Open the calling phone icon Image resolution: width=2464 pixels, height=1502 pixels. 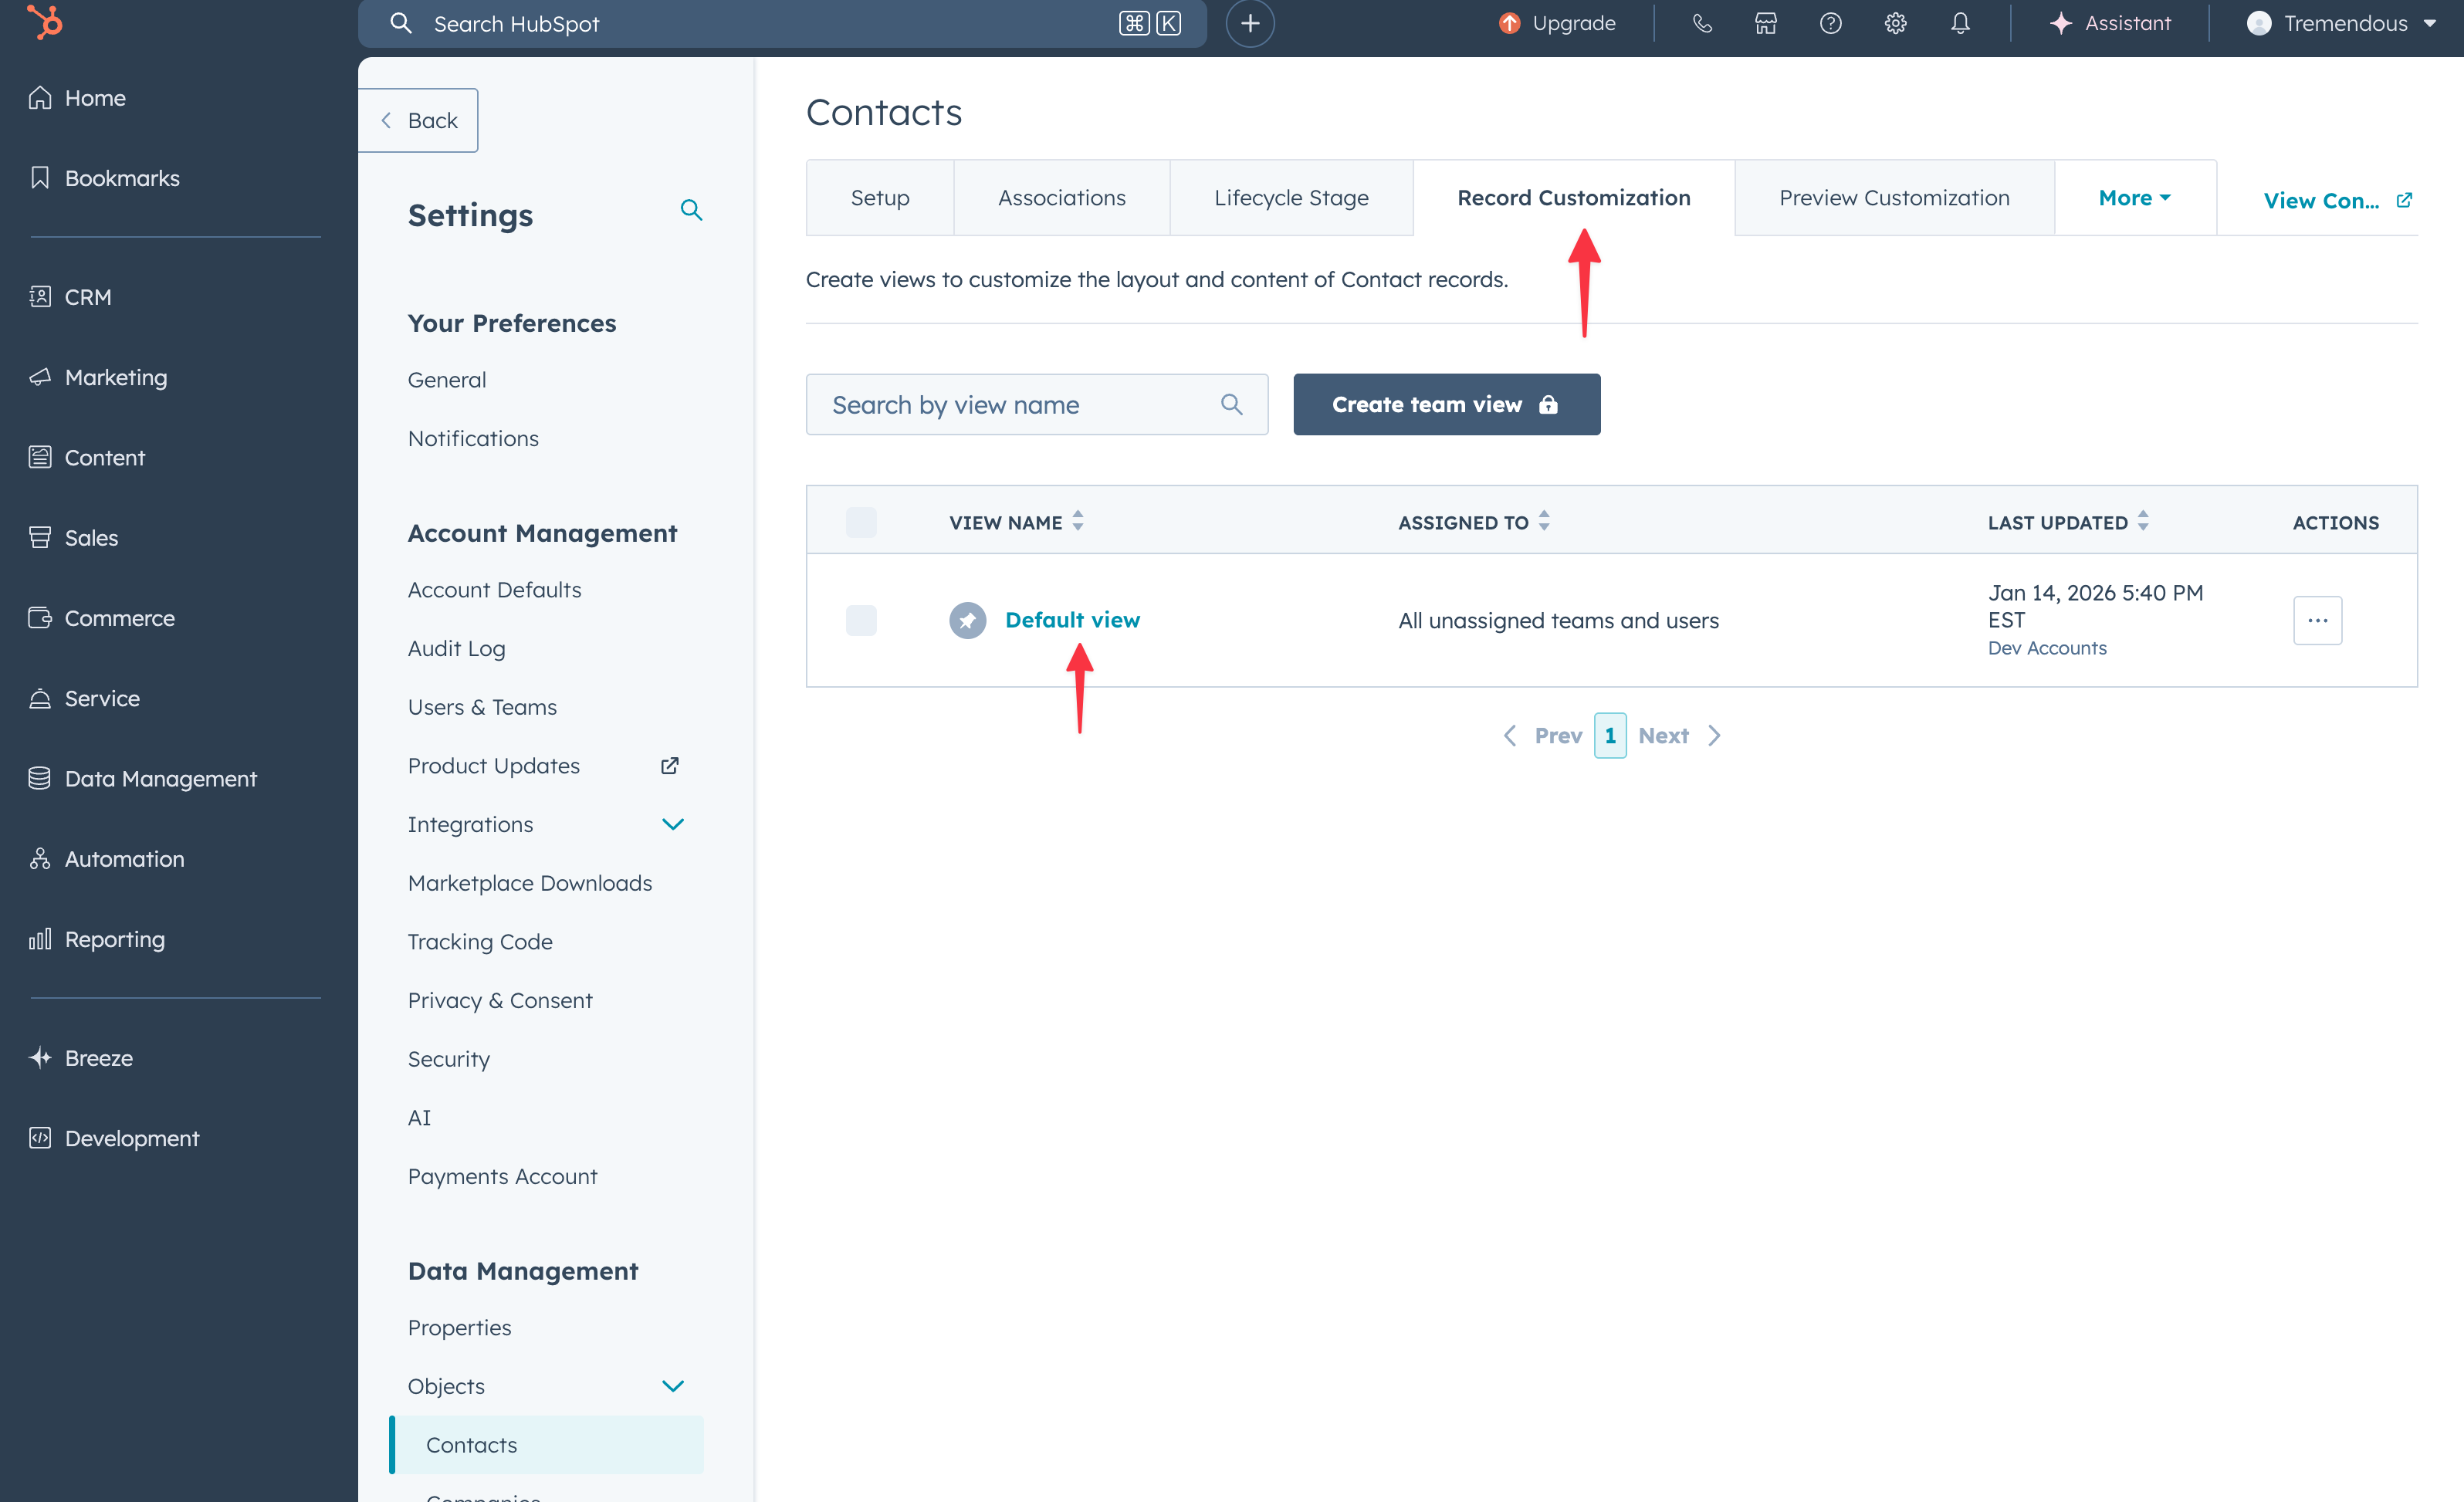coord(1701,23)
